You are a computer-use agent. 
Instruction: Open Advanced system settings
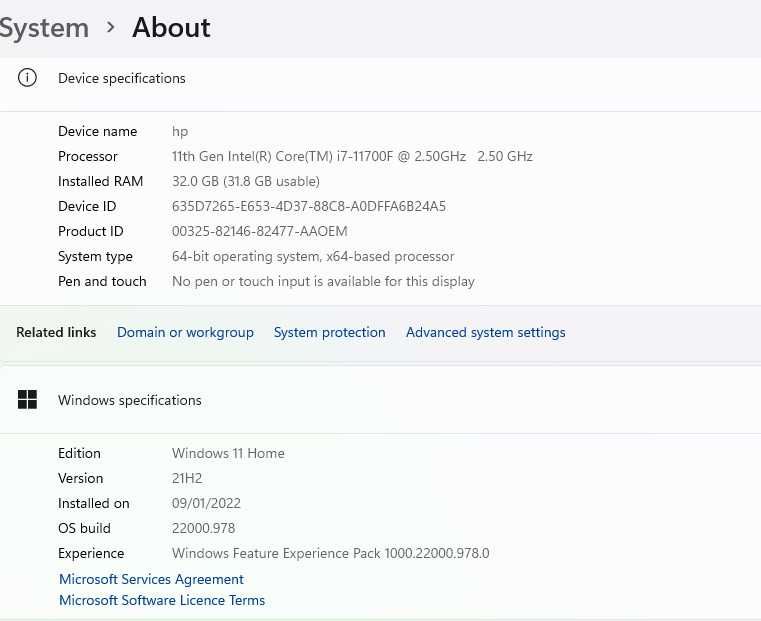(485, 332)
